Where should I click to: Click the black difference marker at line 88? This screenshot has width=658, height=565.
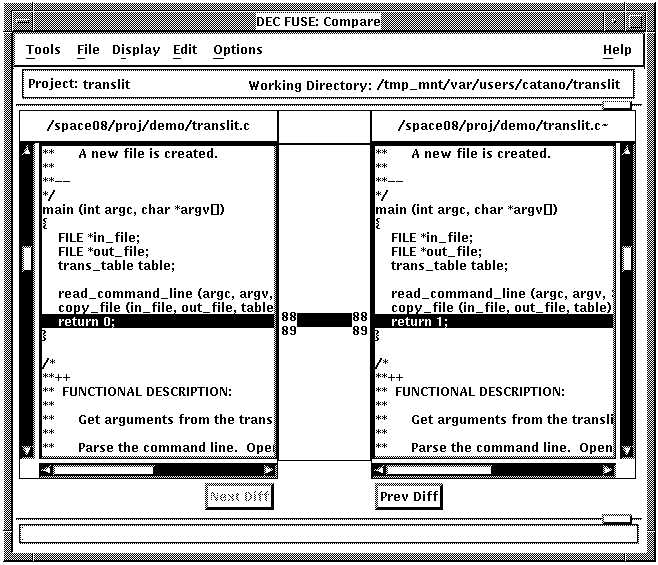[325, 320]
